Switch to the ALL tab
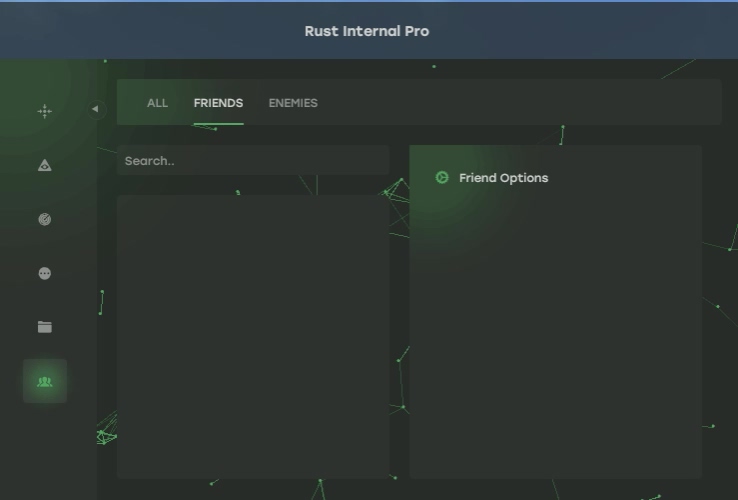738x500 pixels. tap(157, 103)
